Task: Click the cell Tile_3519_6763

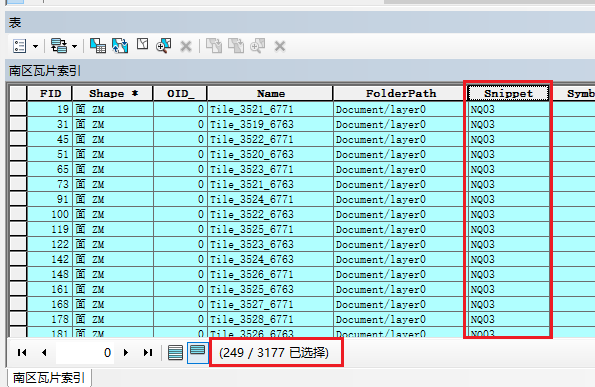Action: point(270,124)
